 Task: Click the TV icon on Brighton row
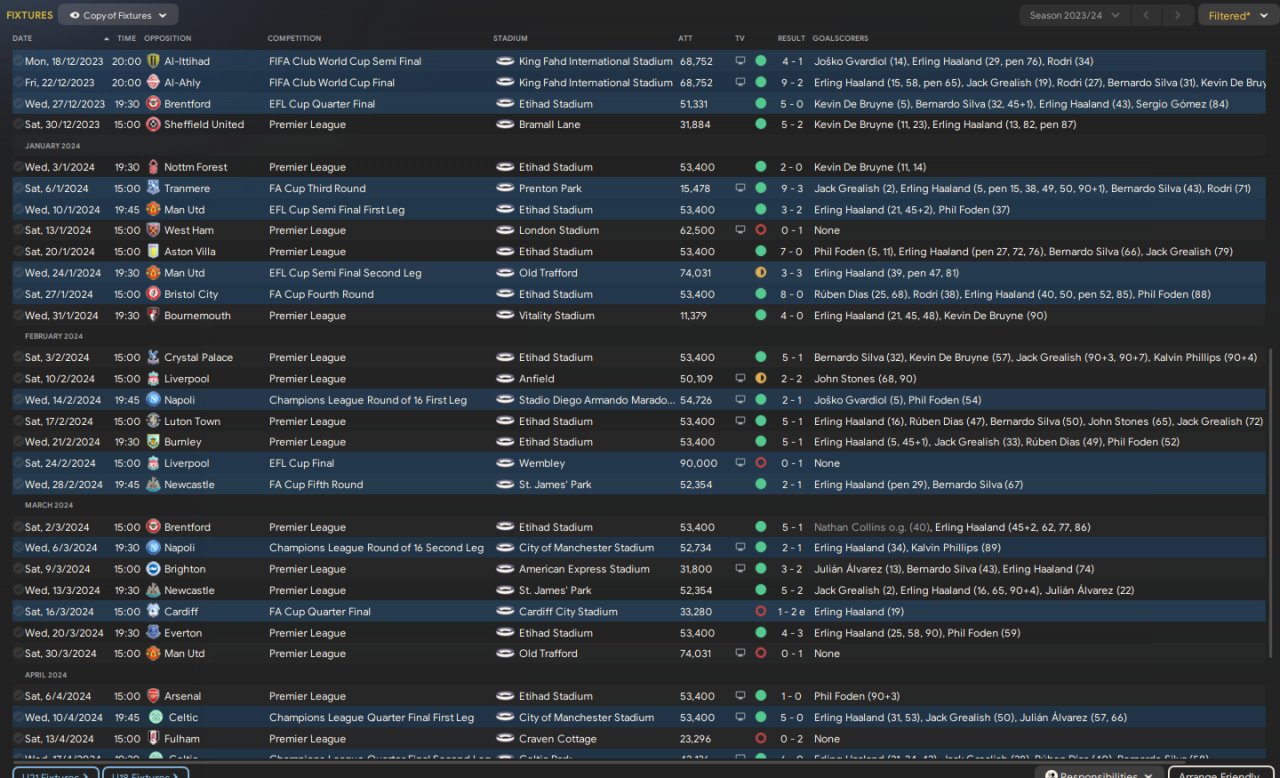(x=740, y=569)
